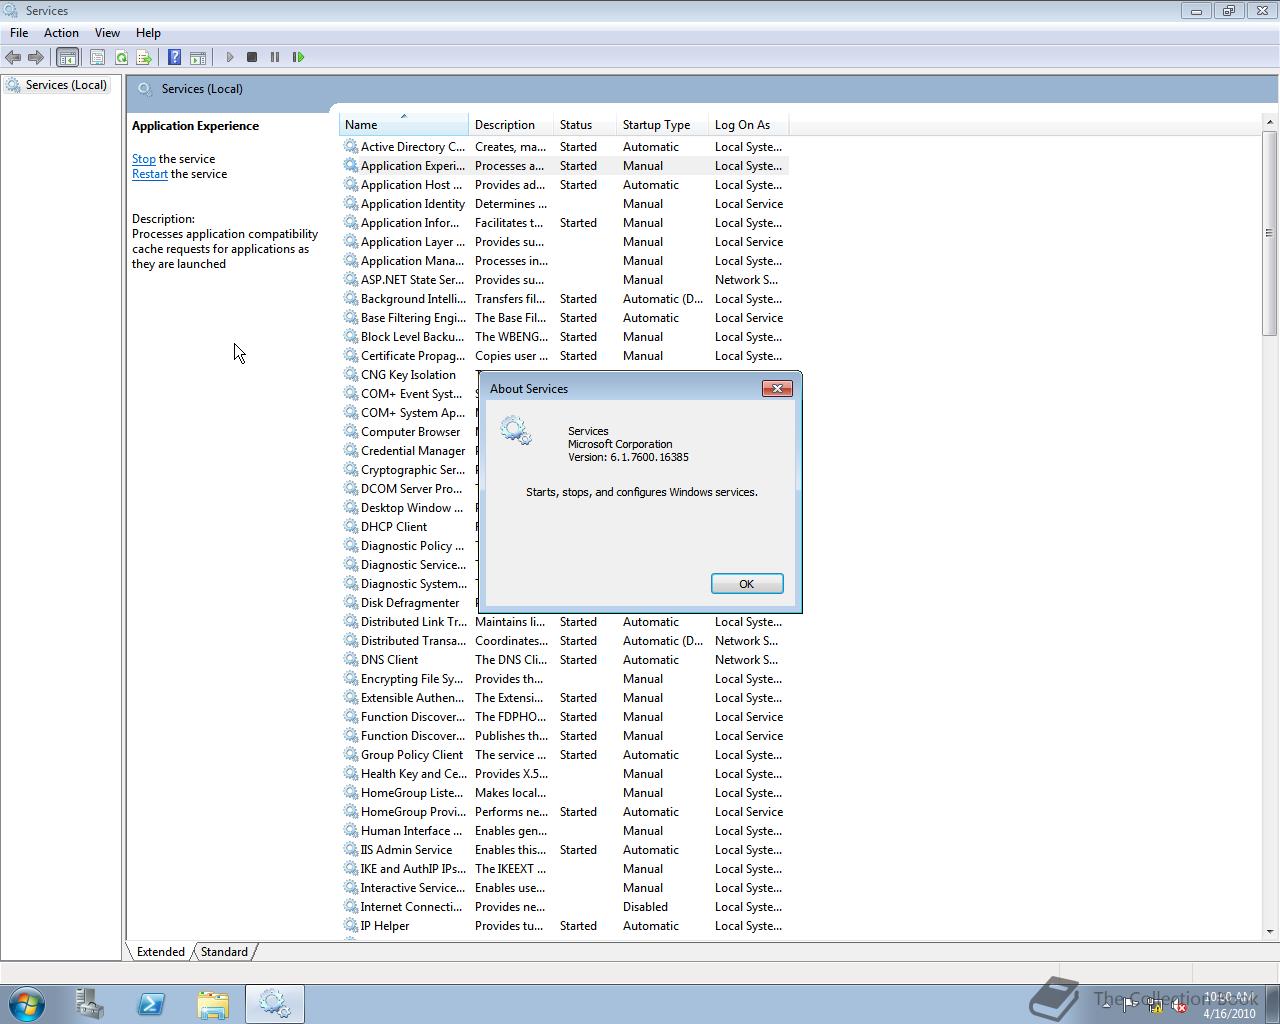1280x1024 pixels.
Task: Open the Properties toolbar icon
Action: pos(98,57)
